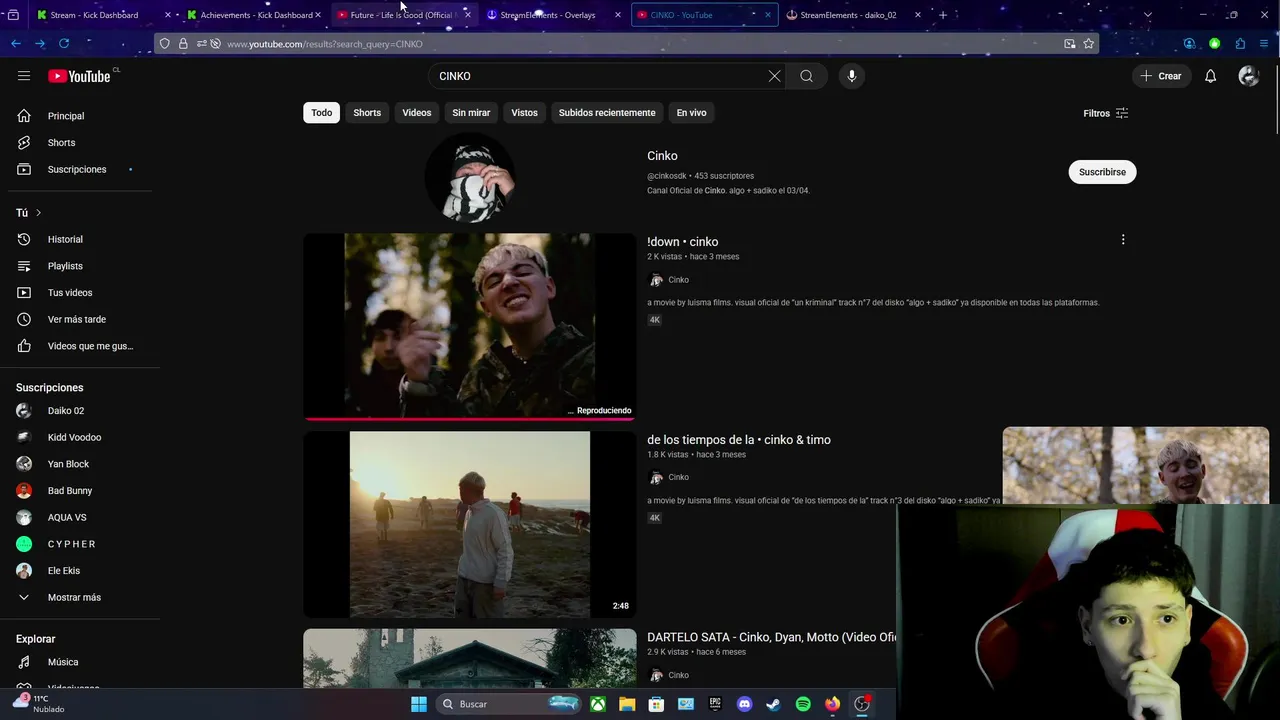Open the !down • cinko title link
This screenshot has width=1280, height=720.
682,242
